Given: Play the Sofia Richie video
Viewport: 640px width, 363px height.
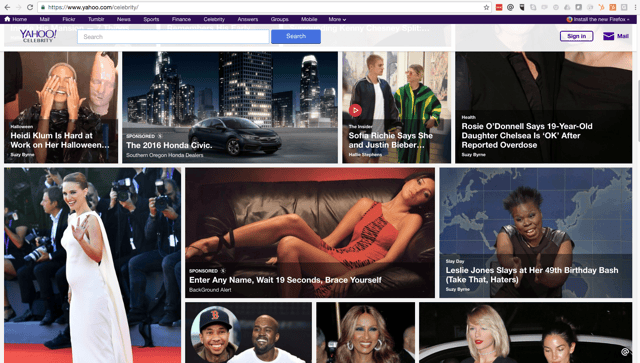Looking at the screenshot, I should [x=355, y=110].
